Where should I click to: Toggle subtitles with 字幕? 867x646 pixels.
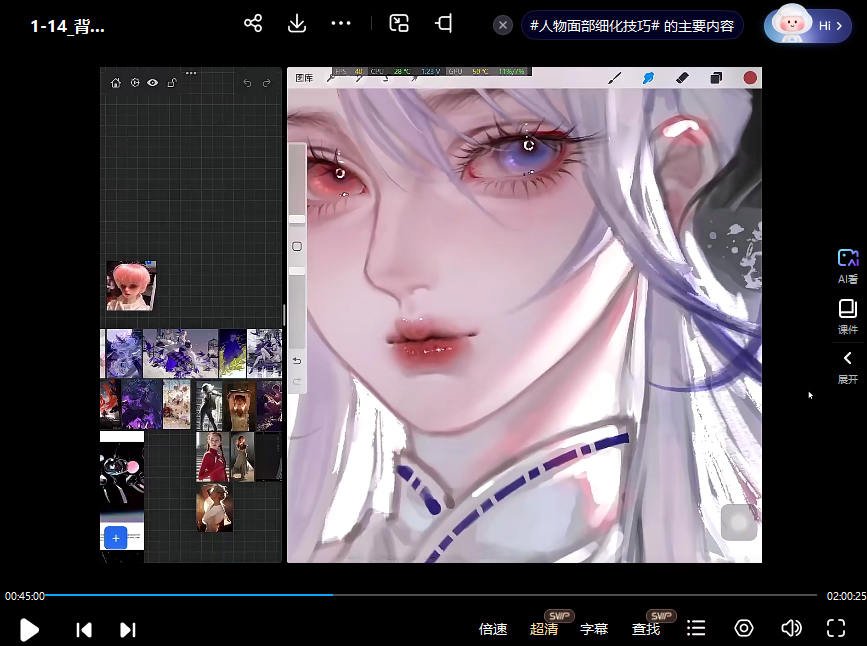(x=594, y=629)
